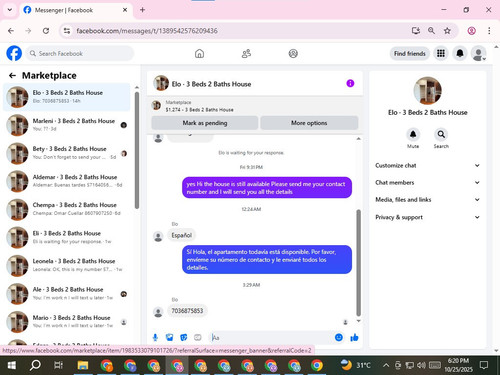
Task: Bookmark this page star icon
Action: (x=447, y=31)
